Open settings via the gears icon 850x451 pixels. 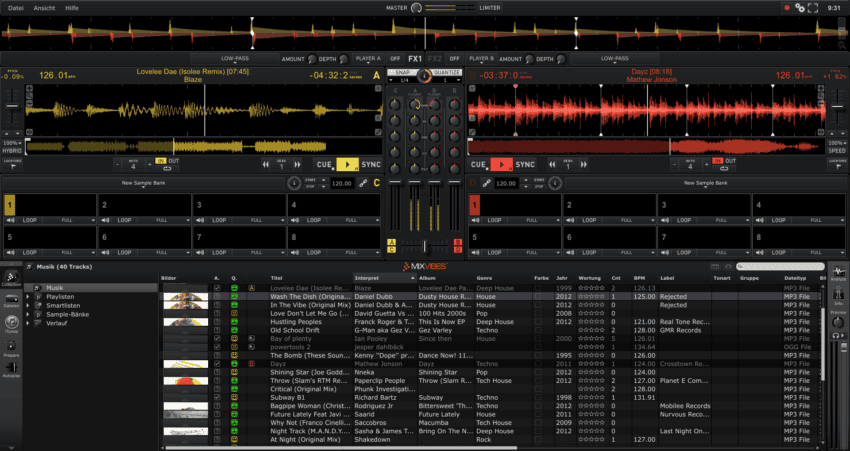(x=800, y=8)
